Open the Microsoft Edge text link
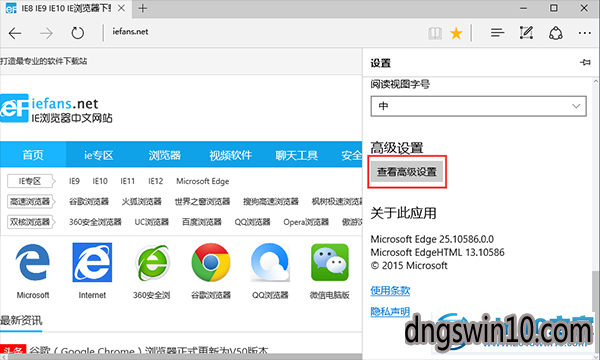This screenshot has height=360, width=600. click(202, 181)
